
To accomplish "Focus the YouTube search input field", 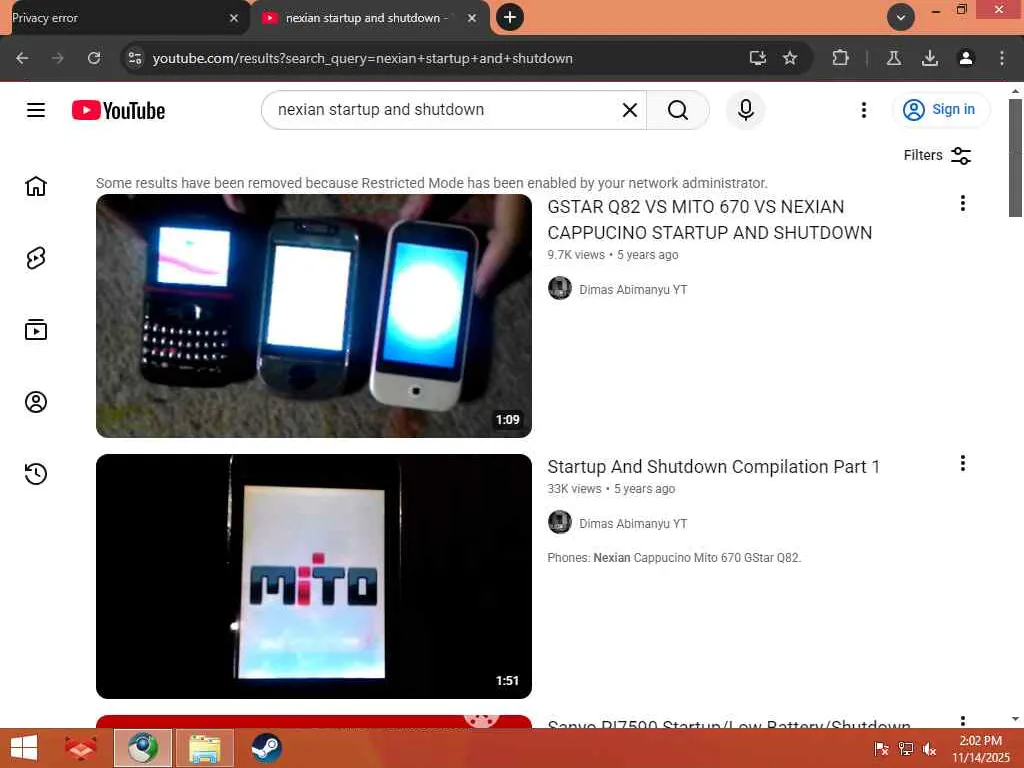I will 444,110.
